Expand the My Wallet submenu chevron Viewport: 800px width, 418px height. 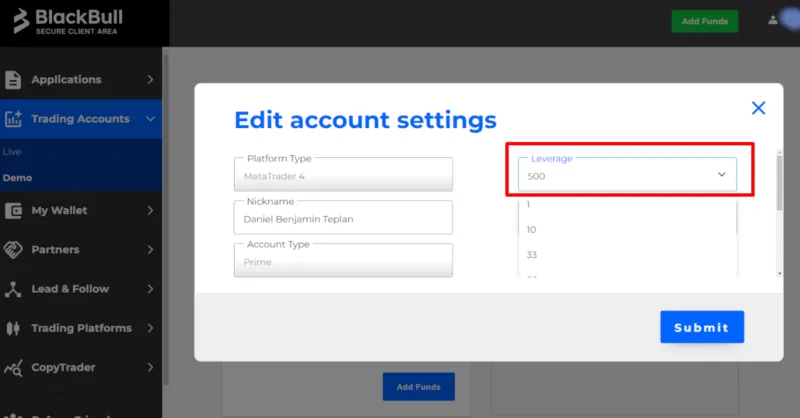click(x=150, y=210)
